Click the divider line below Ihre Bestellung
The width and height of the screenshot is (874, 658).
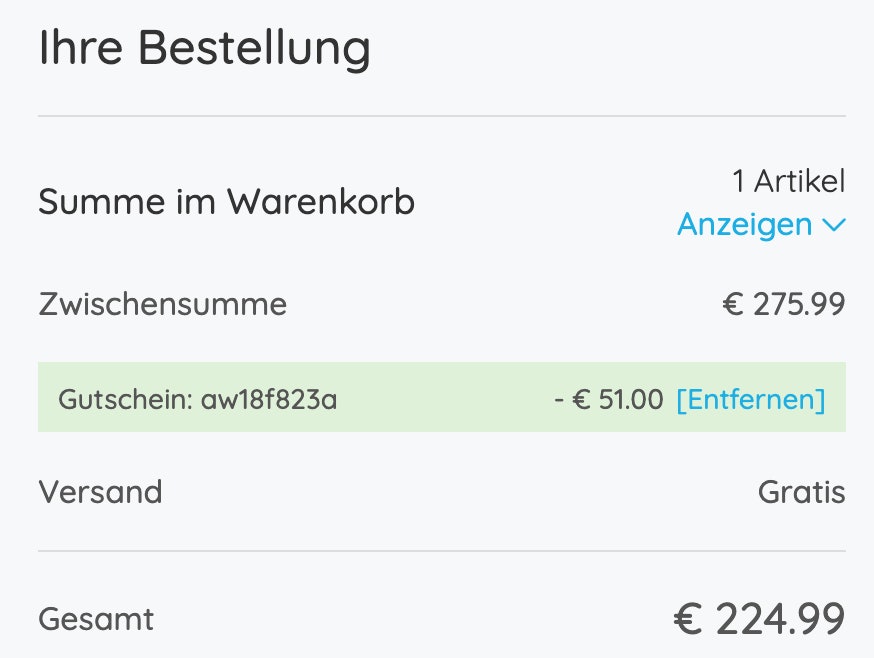point(441,117)
